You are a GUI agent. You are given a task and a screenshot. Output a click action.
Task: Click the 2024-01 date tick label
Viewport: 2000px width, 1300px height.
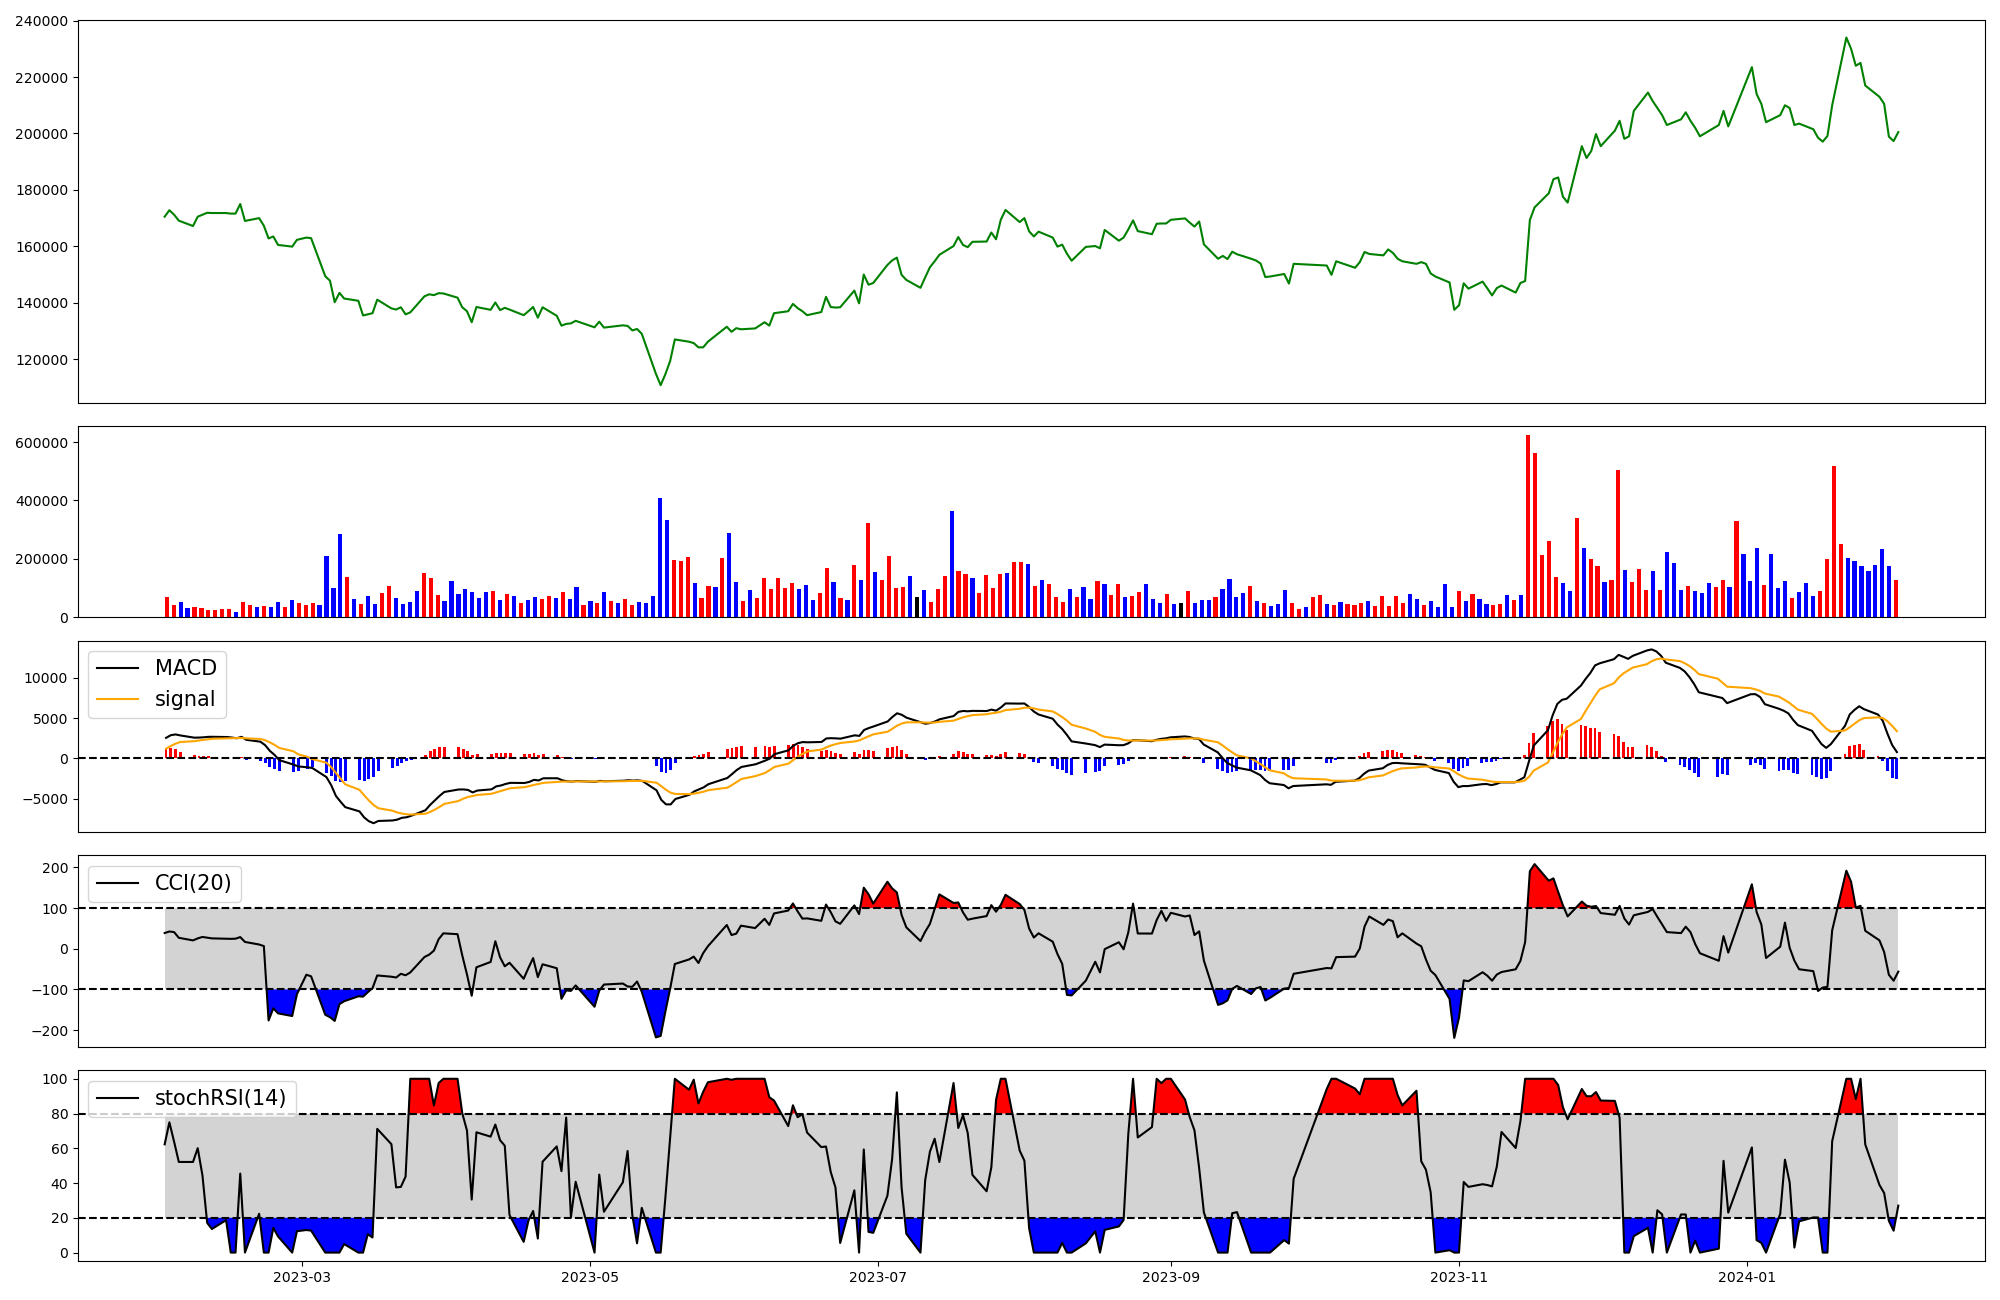(x=1747, y=1277)
